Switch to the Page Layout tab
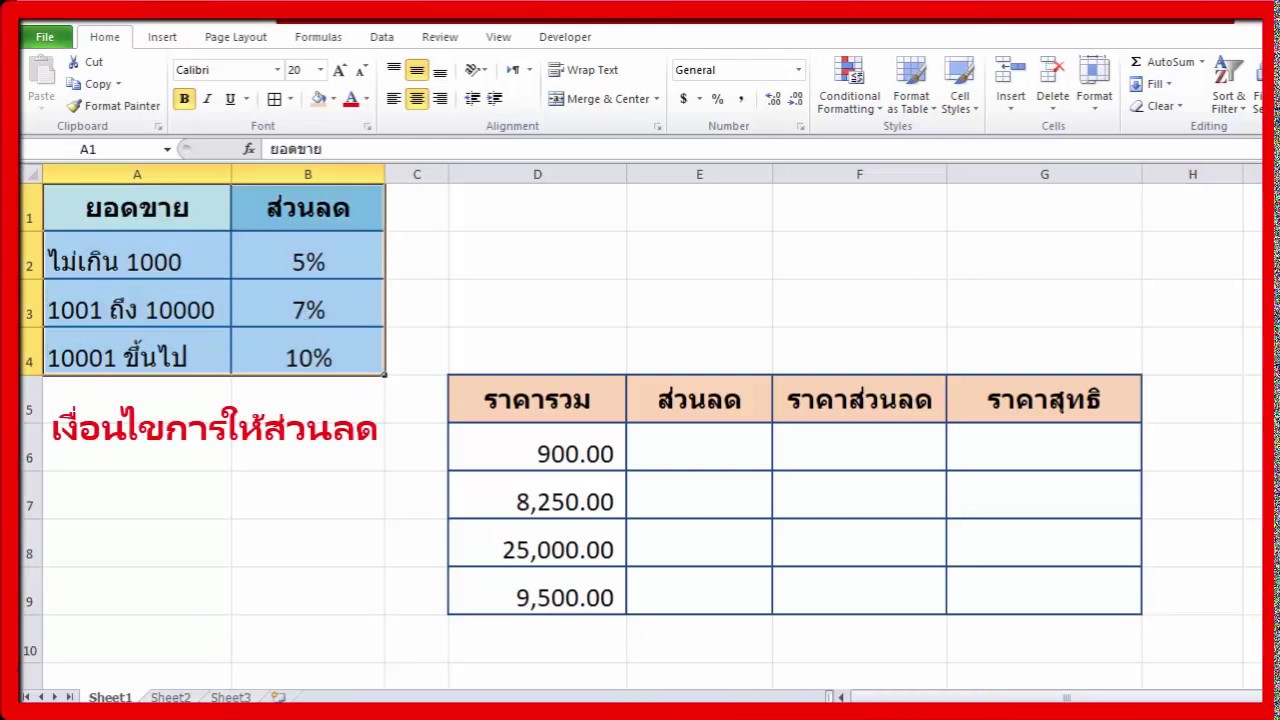This screenshot has height=720, width=1280. coord(236,37)
